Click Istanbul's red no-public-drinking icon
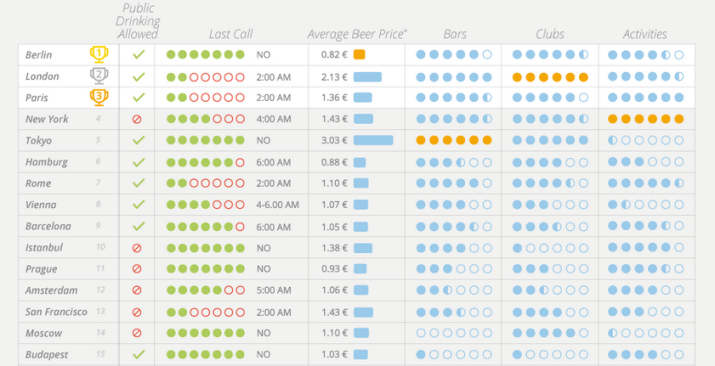Viewport: 715px width, 366px height. click(x=136, y=248)
